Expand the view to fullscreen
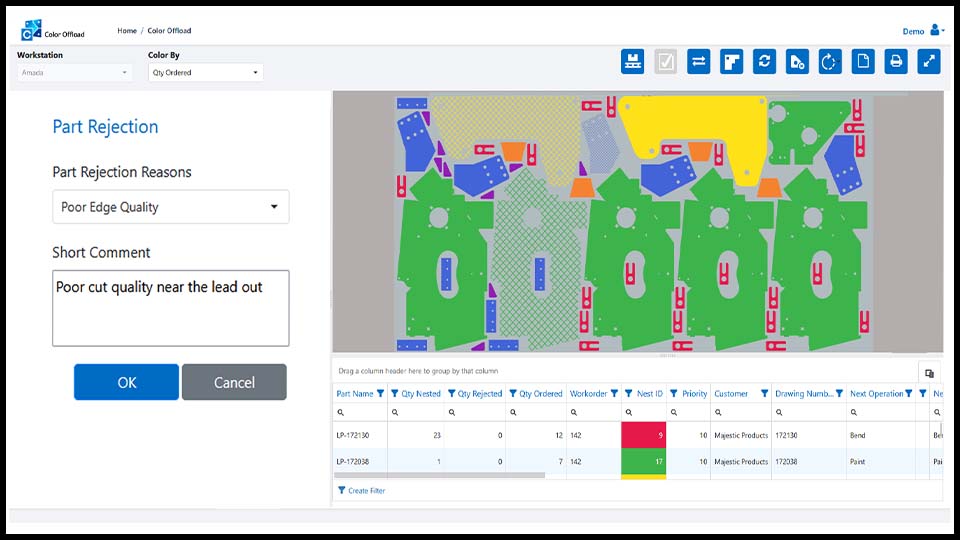 [x=929, y=62]
